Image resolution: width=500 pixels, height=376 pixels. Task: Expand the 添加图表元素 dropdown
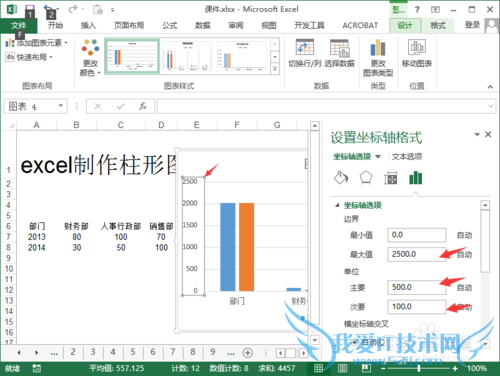point(66,43)
